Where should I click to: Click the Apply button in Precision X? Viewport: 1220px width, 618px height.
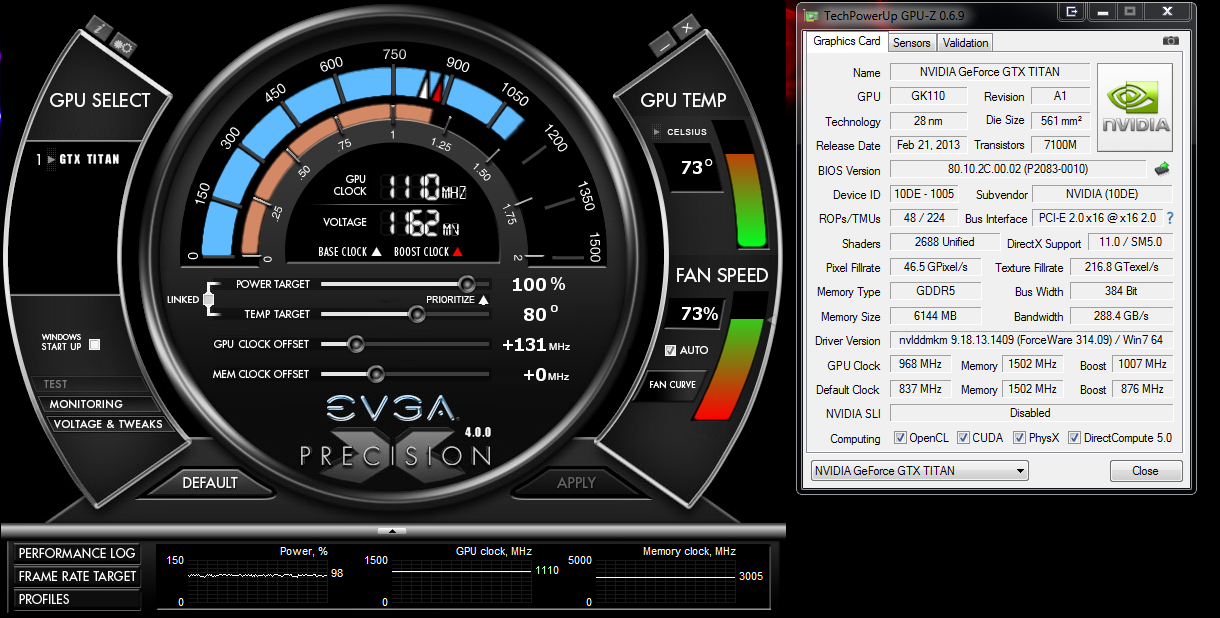pyautogui.click(x=576, y=482)
